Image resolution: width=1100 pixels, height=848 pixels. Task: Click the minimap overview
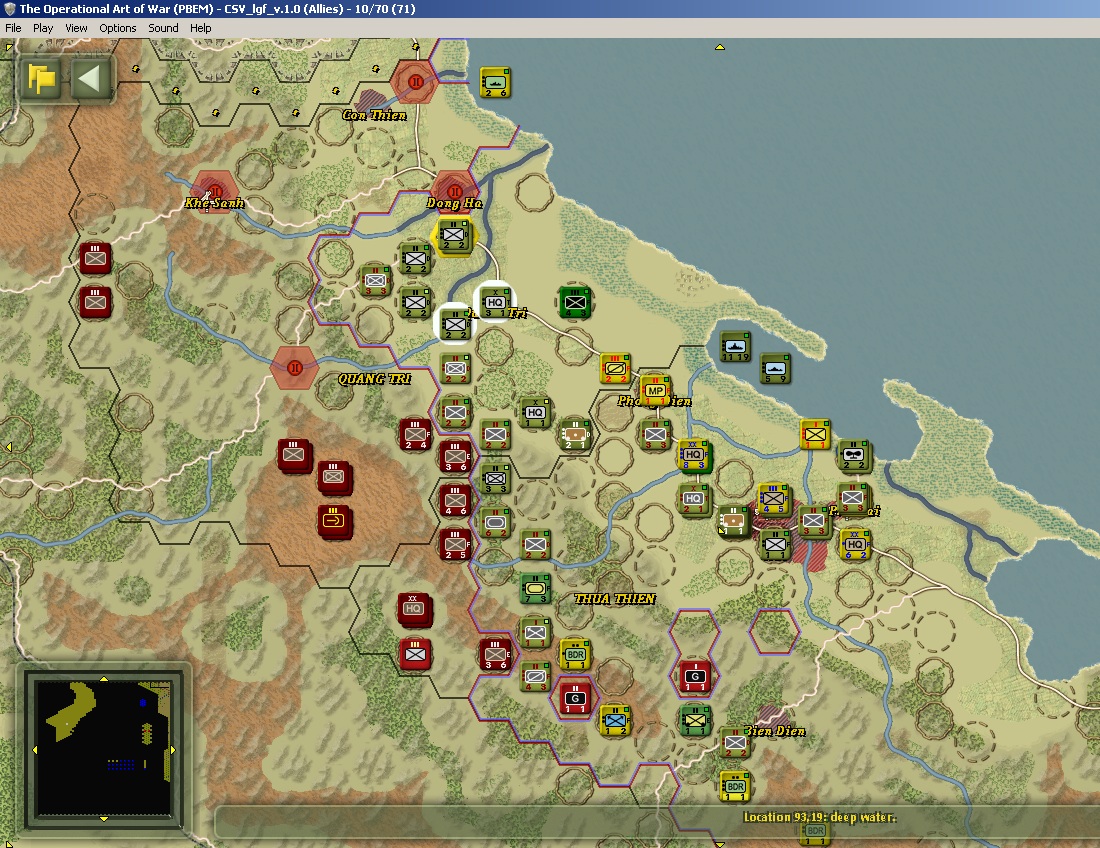(104, 747)
